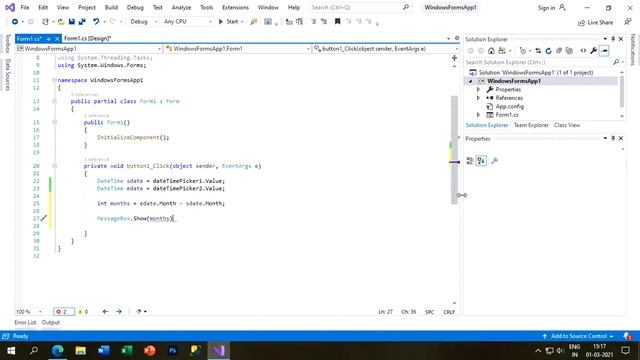
Task: Switch to the Team Explorer tab
Action: (x=531, y=125)
